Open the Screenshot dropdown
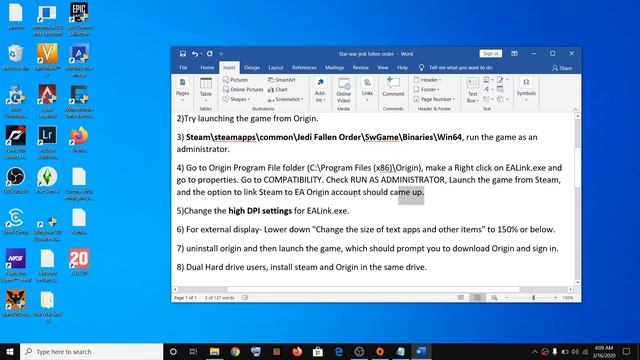Screen dimensions: 640x360 (x=285, y=99)
